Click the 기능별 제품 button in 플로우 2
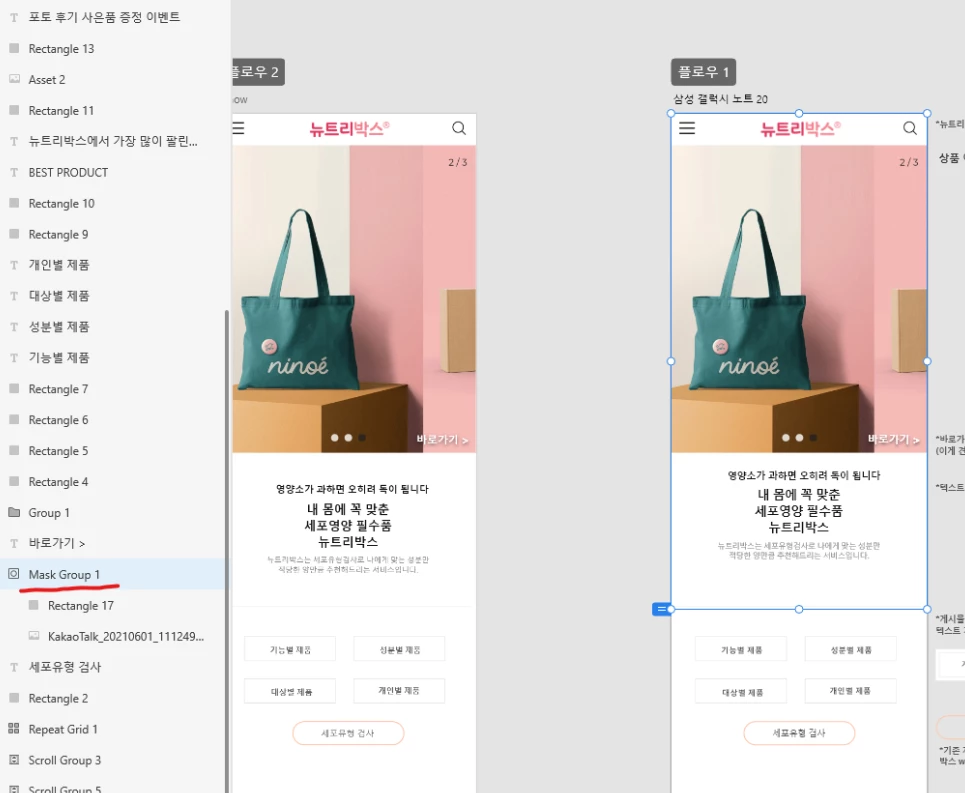Viewport: 965px width, 793px height. 290,649
